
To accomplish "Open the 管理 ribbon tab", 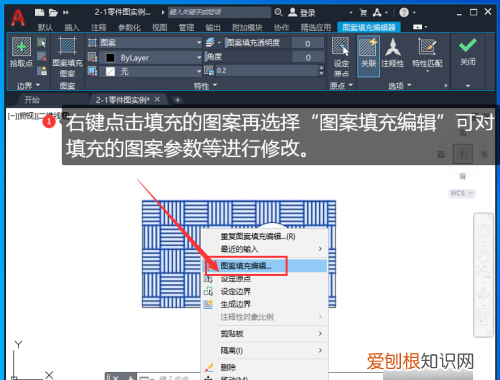I will tap(186, 27).
